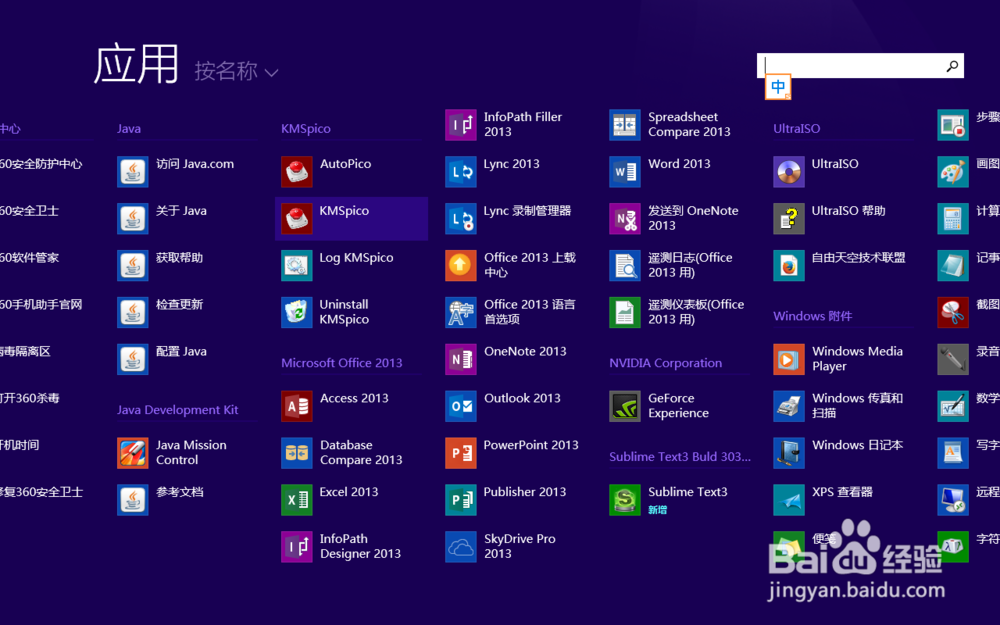1000x625 pixels.
Task: Launch the Lync 2013 icon
Action: point(460,172)
